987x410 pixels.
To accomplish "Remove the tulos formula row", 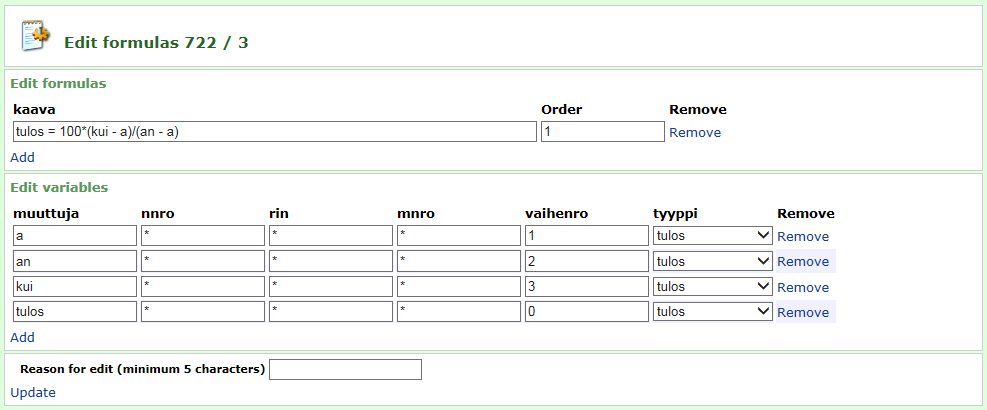I will tap(694, 132).
